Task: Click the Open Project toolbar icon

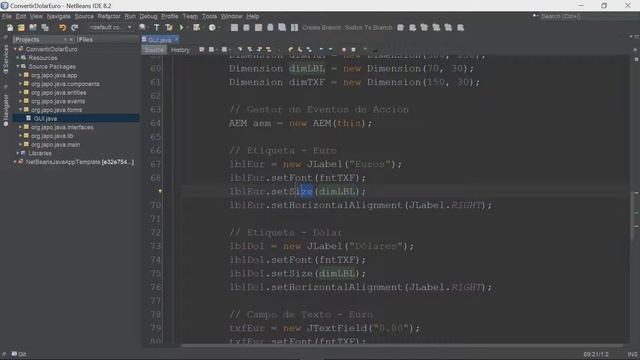Action: 33,28
